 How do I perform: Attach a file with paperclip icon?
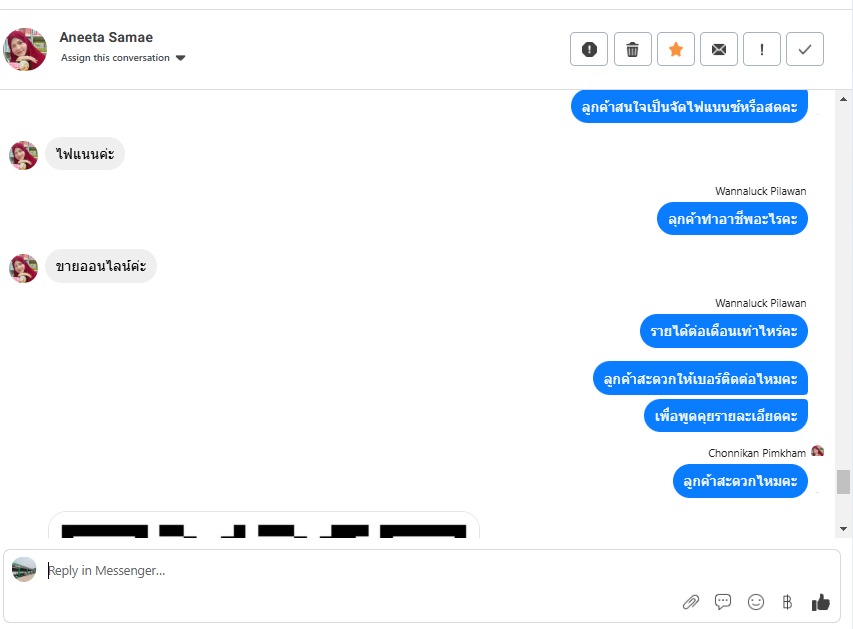691,602
